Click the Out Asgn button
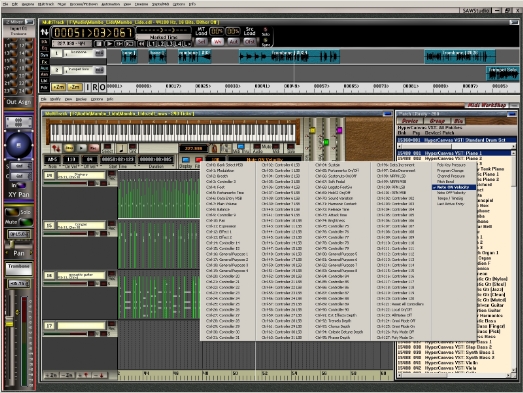Viewport: 523px width, 393px height. [19, 102]
